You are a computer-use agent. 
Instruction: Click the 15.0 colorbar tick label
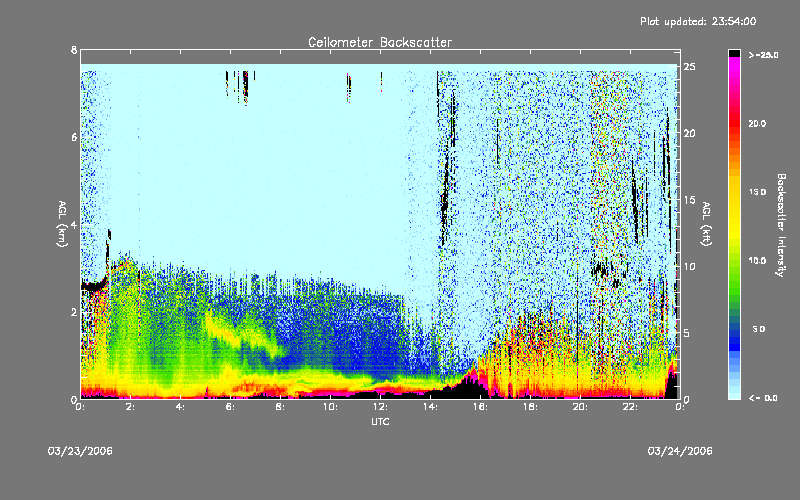[x=757, y=192]
